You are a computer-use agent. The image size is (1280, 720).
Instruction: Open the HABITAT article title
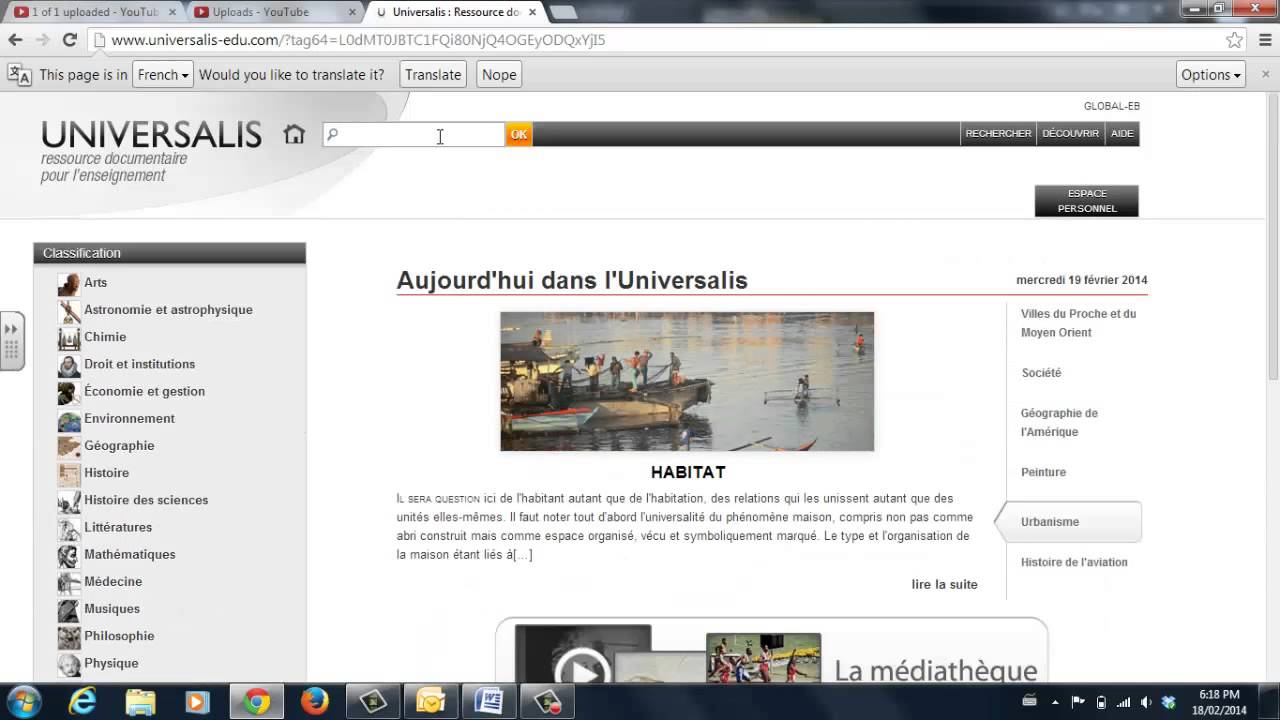click(x=688, y=472)
